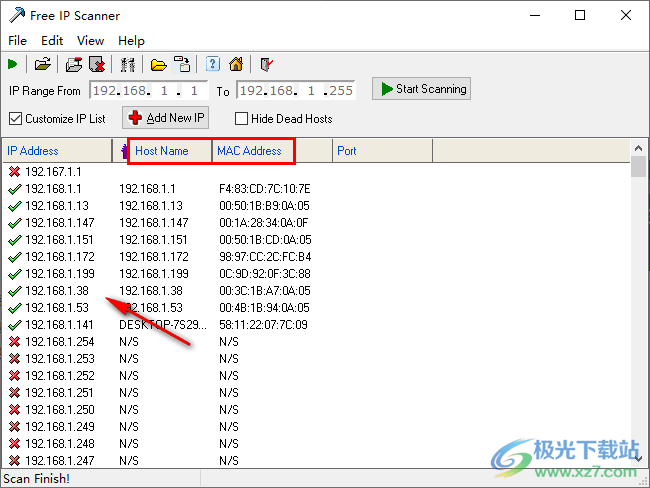
Task: Click MAC address 00:1A:28:34:0A:0F
Action: point(264,223)
